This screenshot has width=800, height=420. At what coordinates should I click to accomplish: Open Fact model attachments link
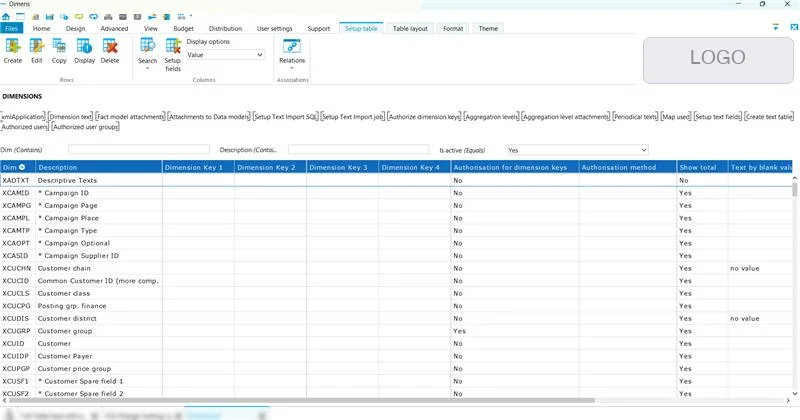coord(130,116)
